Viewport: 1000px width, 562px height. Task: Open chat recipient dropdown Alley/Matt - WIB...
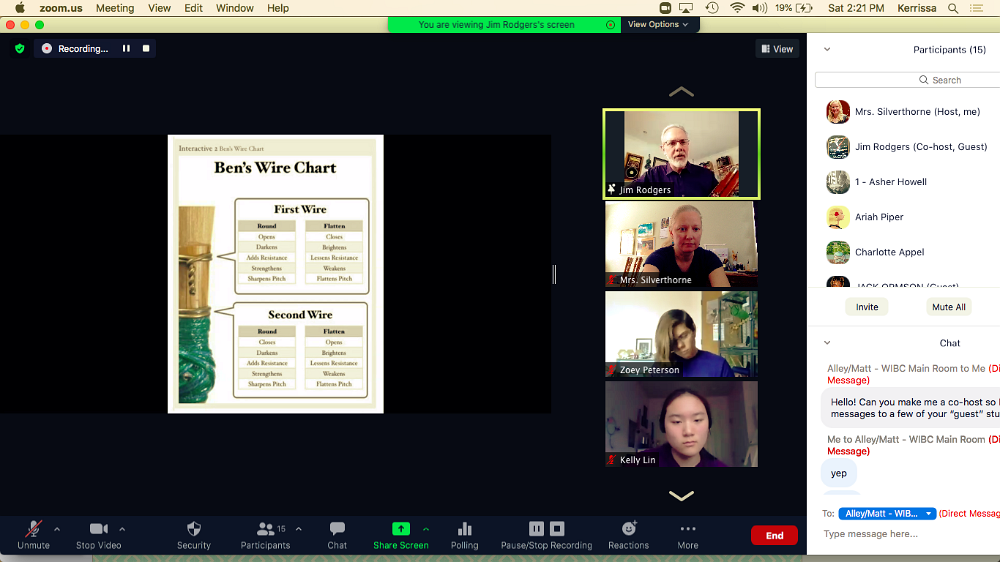pos(887,514)
